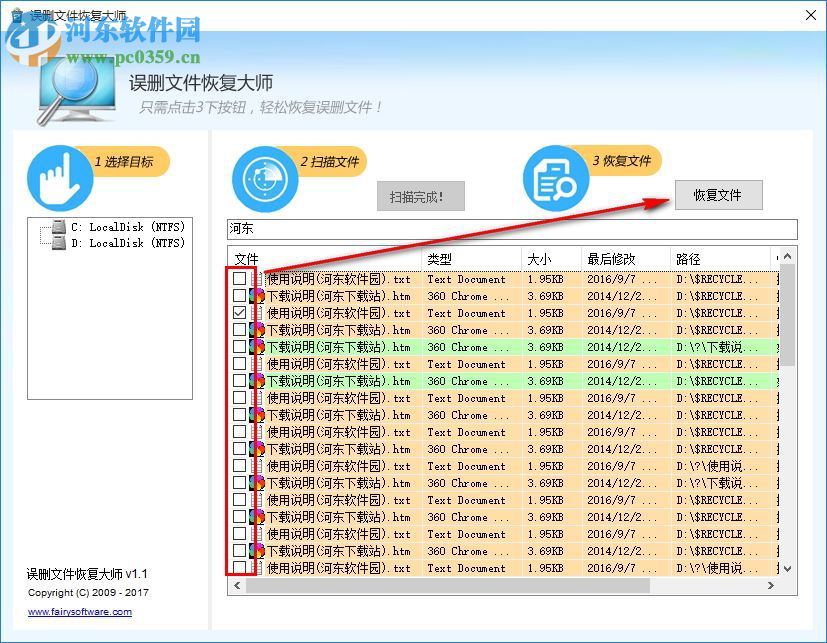
Task: Click the drive icon beside C: LocalDisk
Action: (57, 227)
